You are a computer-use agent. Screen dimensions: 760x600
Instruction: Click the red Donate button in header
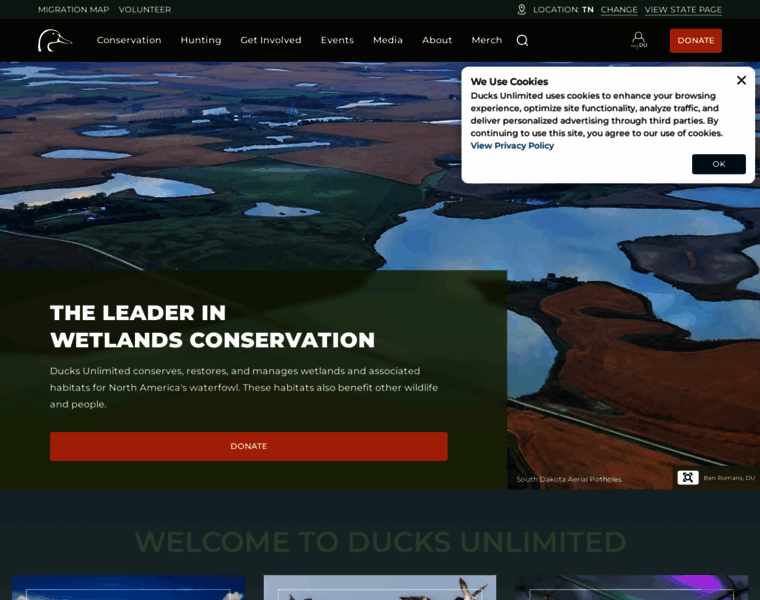pyautogui.click(x=695, y=40)
